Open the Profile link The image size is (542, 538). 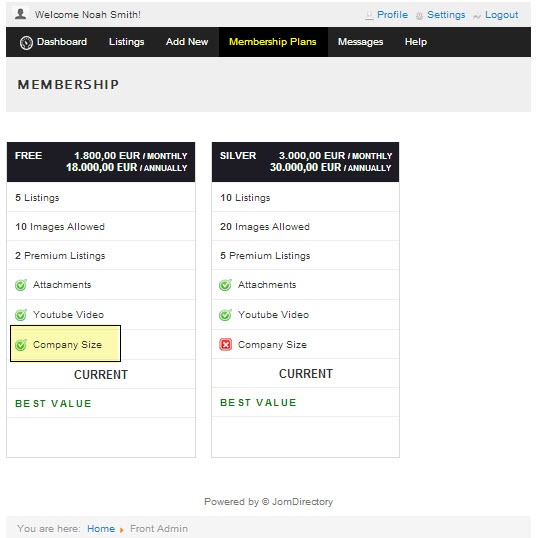392,15
